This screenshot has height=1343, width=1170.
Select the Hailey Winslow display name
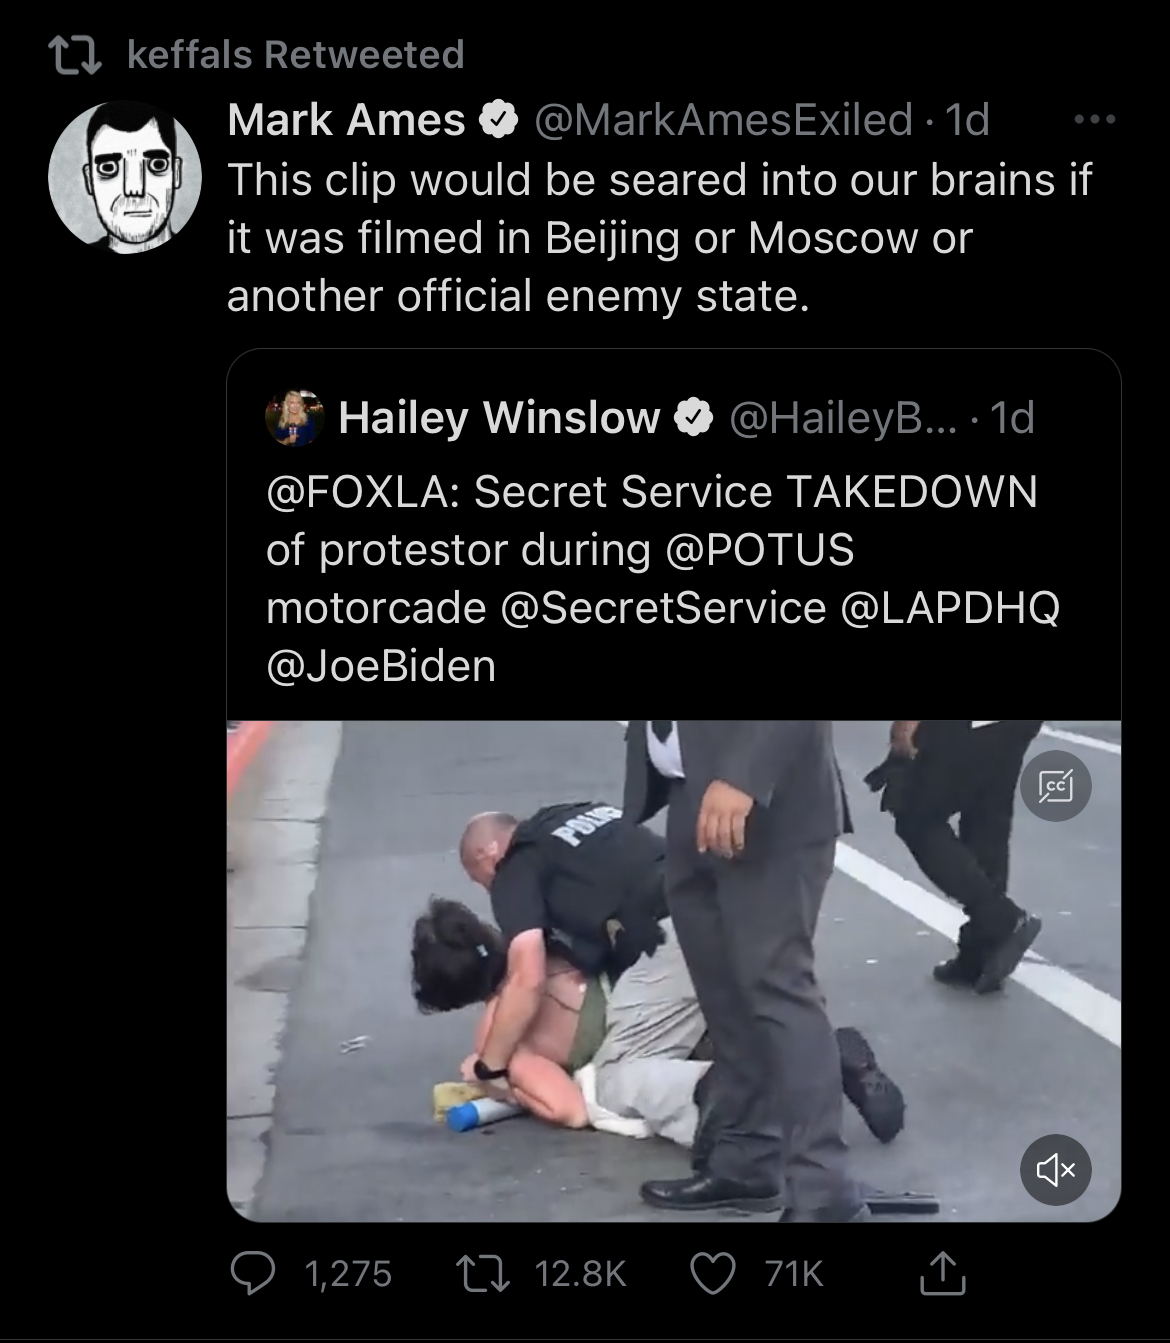[x=499, y=418]
